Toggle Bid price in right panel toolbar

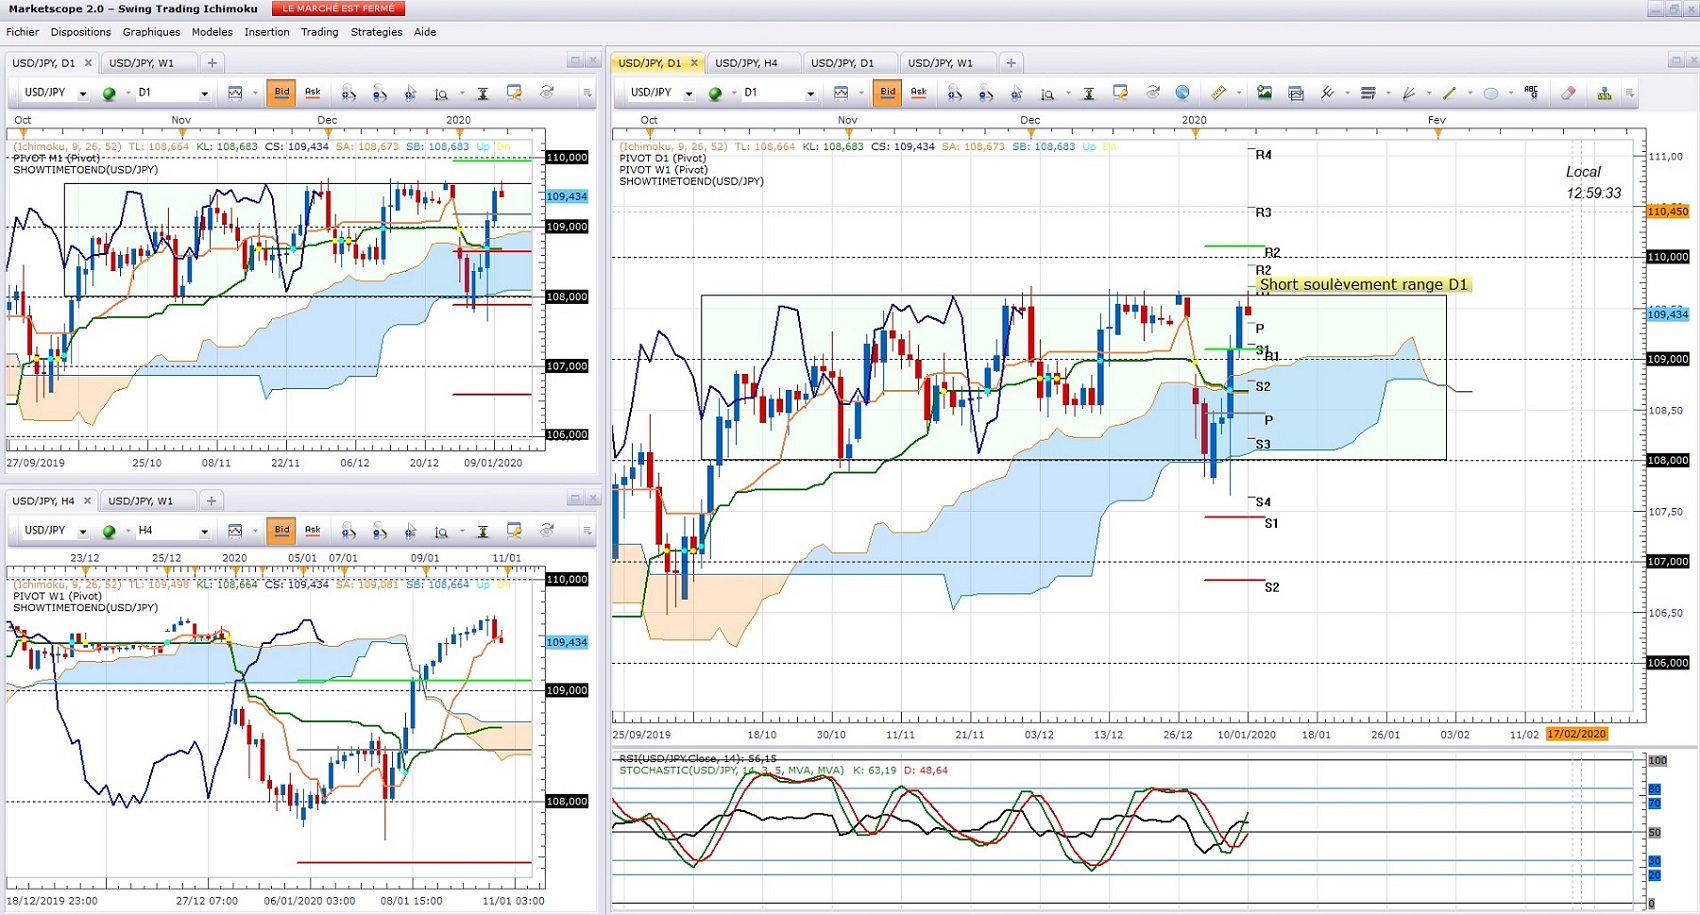pyautogui.click(x=888, y=93)
